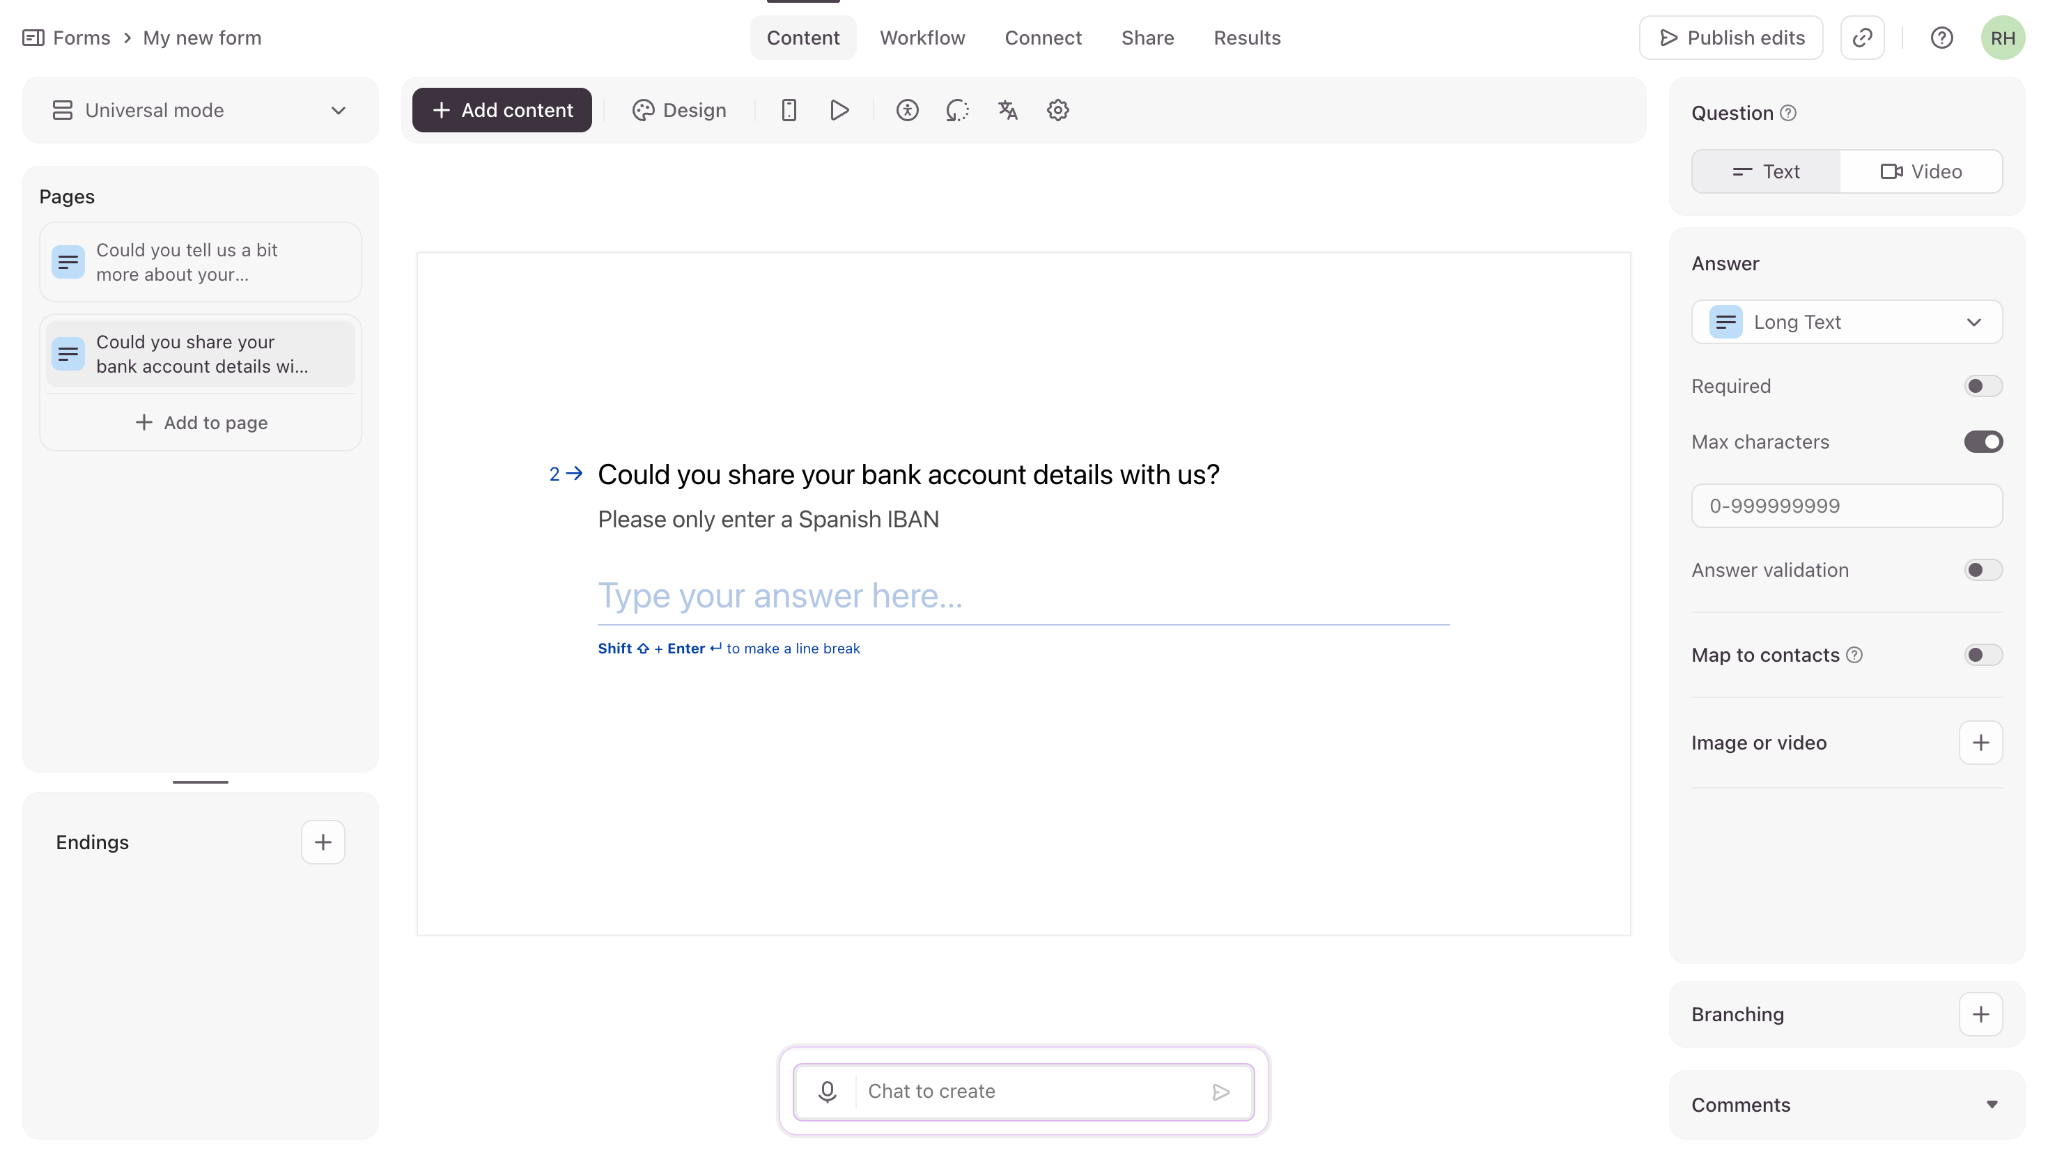Open the accessibility checker icon
The image size is (2048, 1162).
(x=907, y=110)
